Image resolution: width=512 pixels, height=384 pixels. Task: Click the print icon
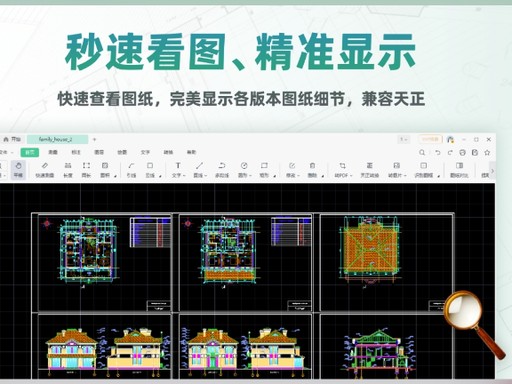(x=462, y=153)
